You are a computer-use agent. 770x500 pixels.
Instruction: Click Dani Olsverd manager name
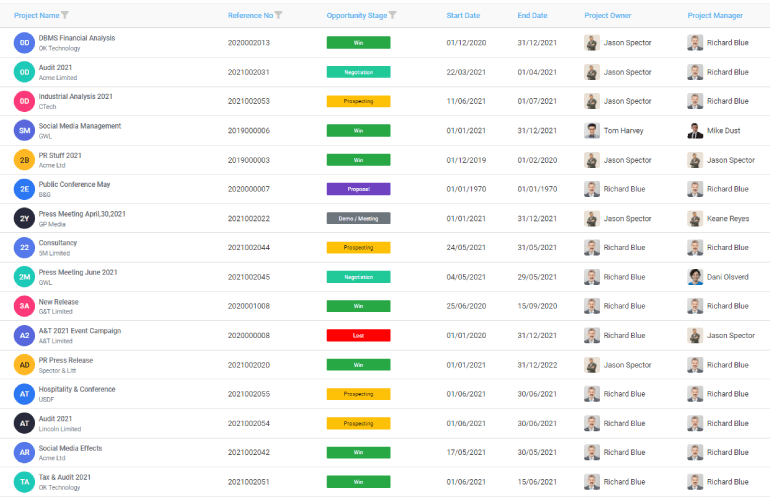[x=728, y=277]
